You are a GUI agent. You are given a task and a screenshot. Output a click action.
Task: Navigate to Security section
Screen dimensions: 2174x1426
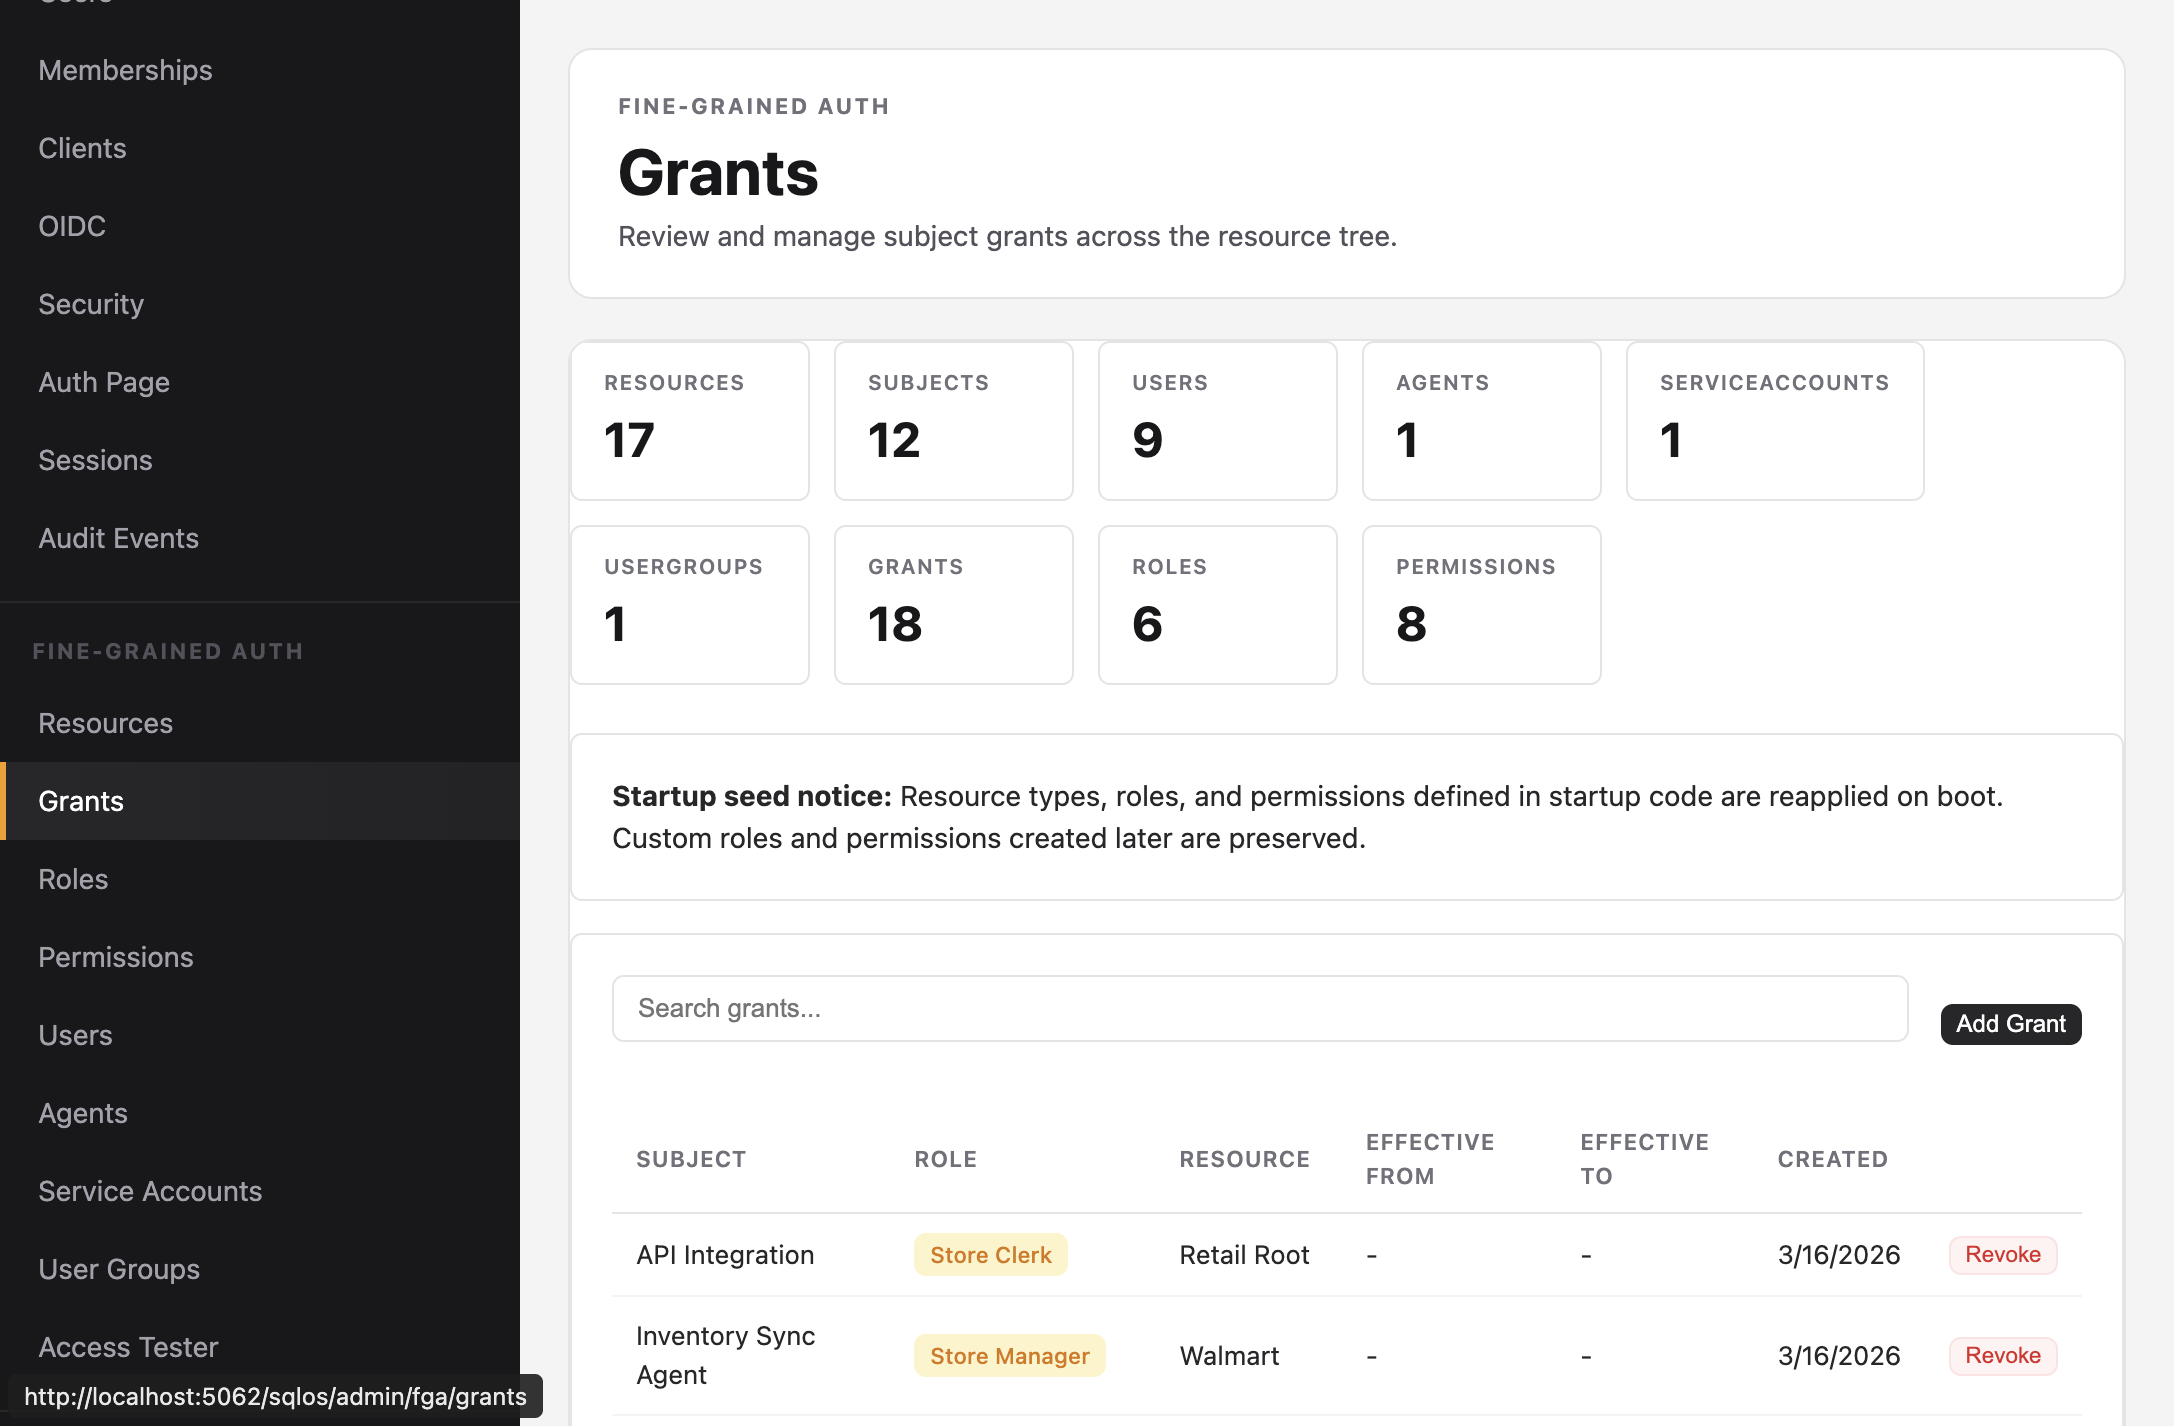pos(91,304)
